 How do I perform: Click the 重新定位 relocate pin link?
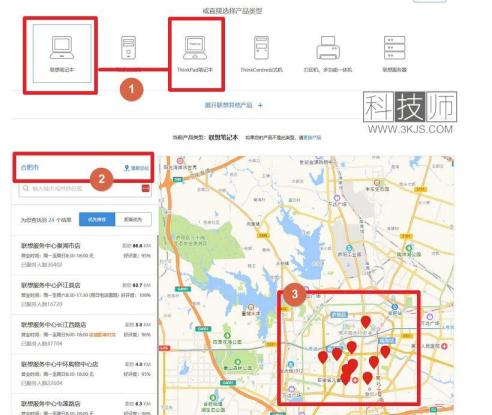(136, 168)
